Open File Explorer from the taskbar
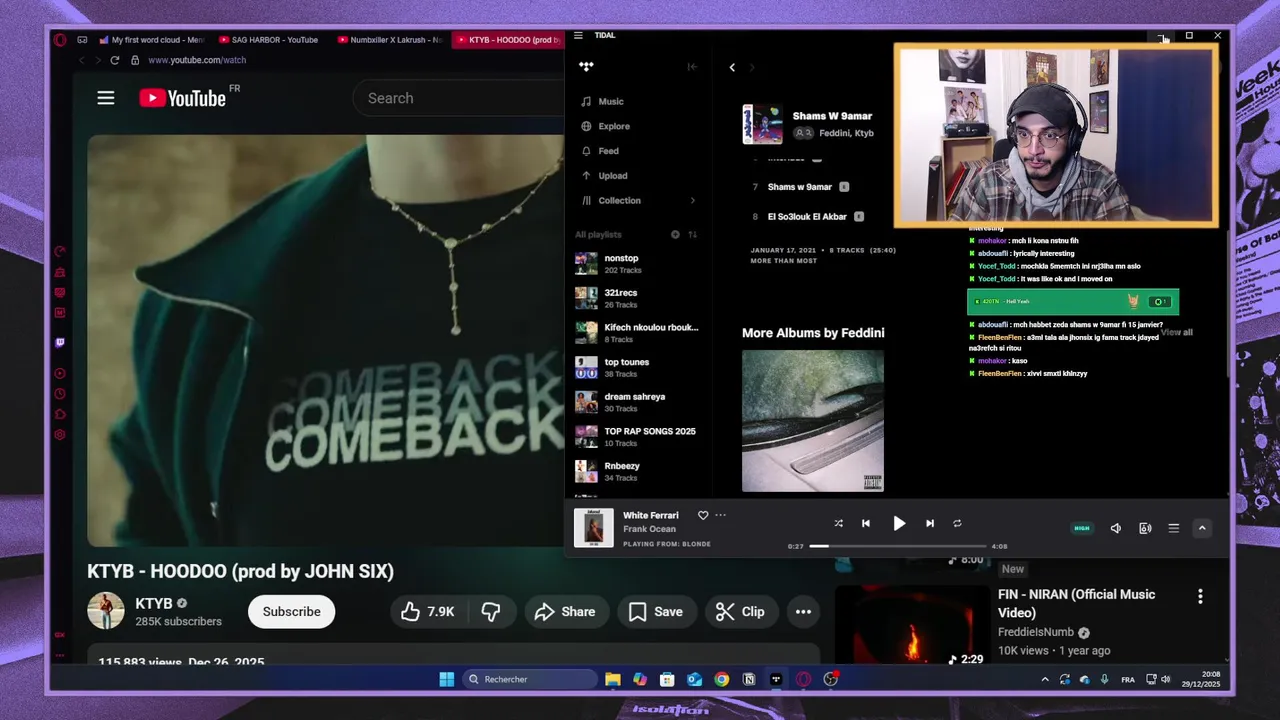The image size is (1280, 720). (613, 679)
